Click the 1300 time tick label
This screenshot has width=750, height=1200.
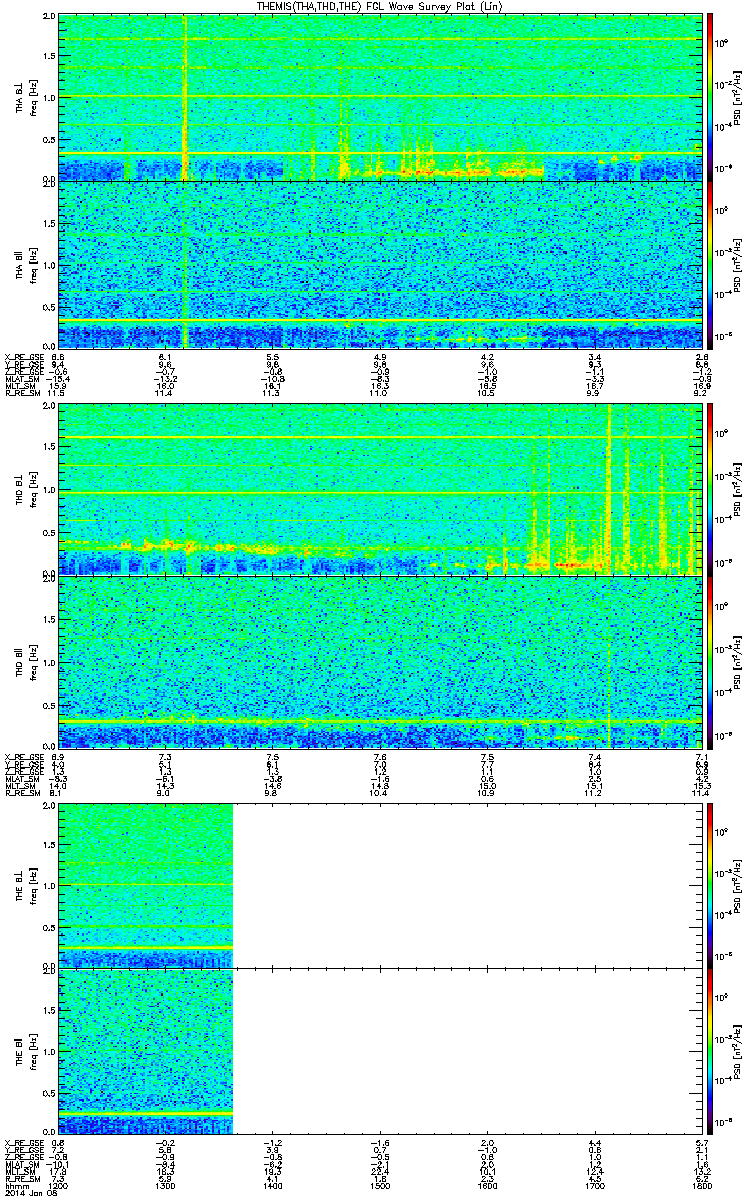click(165, 1185)
